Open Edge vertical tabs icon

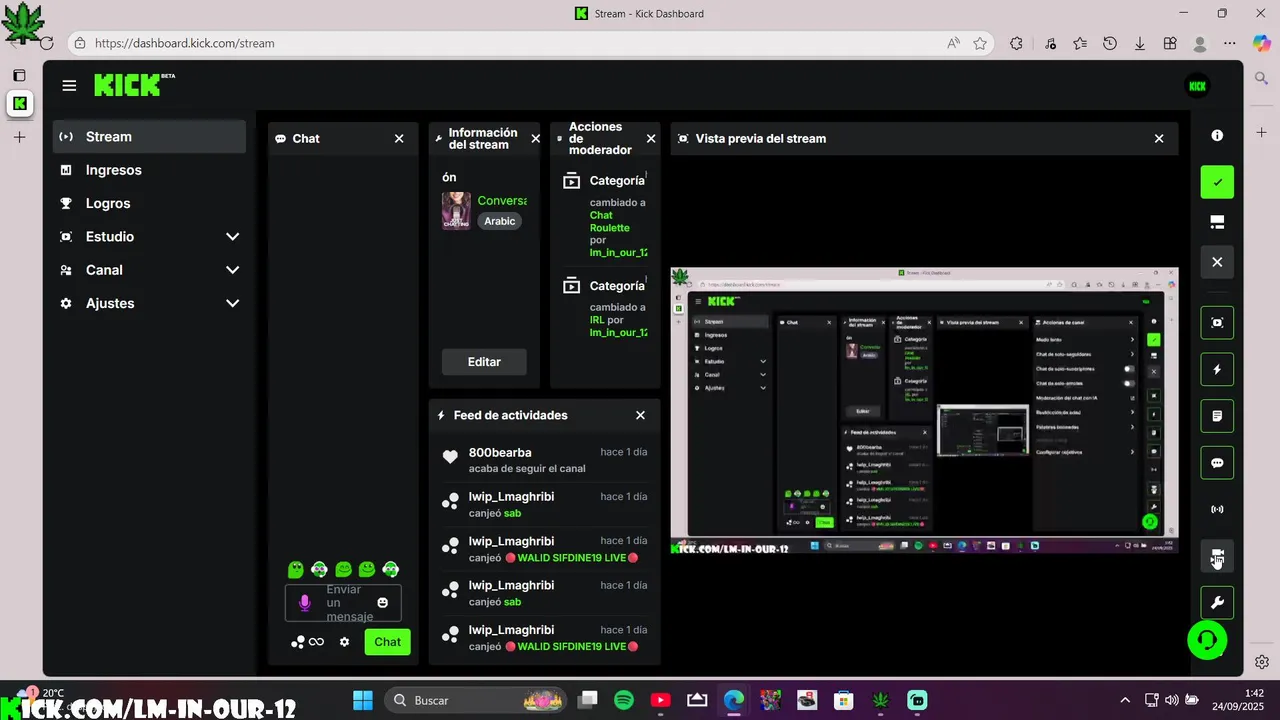(x=19, y=75)
